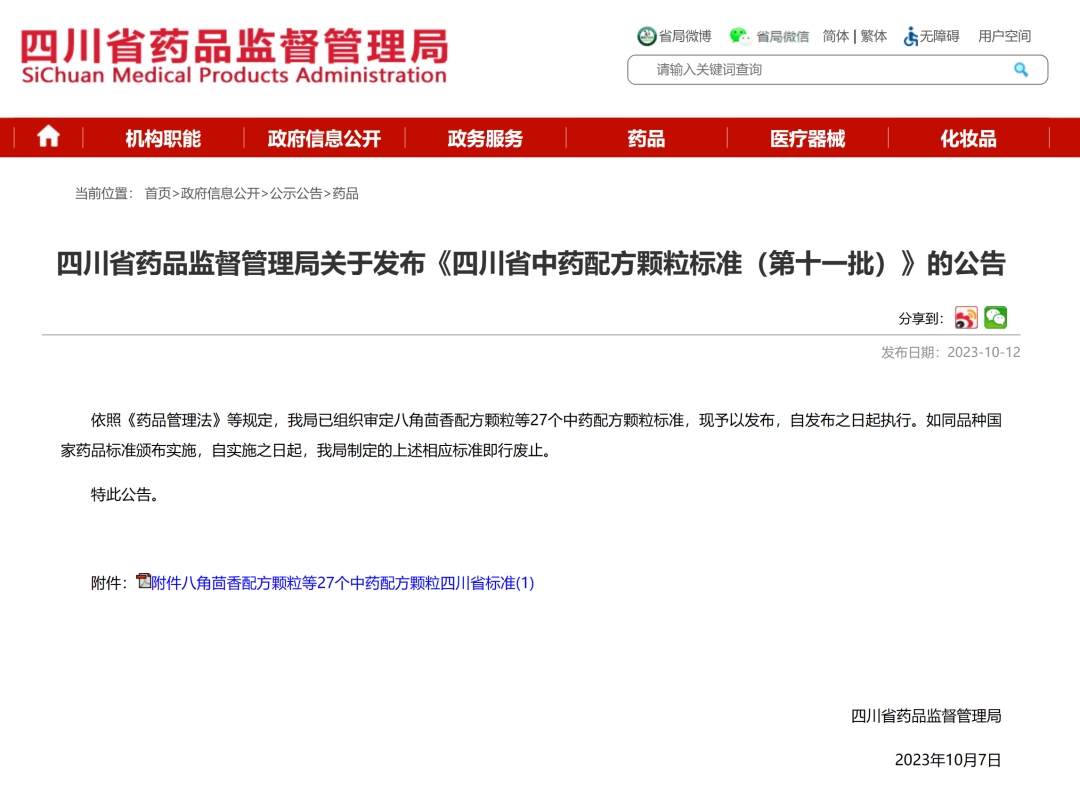Focus the keyword search input field

[820, 70]
